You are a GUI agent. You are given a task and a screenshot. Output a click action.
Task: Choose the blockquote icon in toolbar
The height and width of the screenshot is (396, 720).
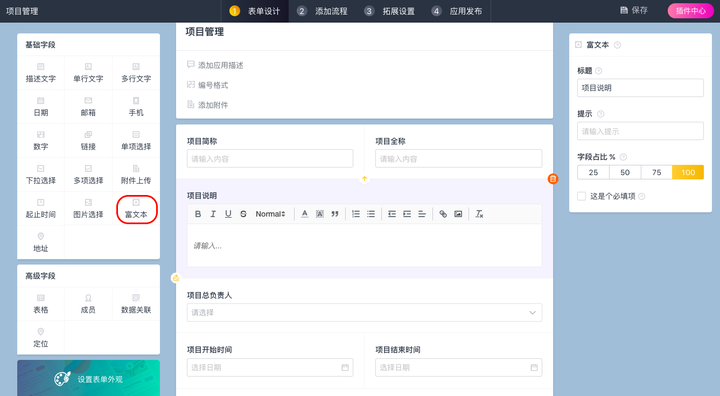(x=335, y=214)
